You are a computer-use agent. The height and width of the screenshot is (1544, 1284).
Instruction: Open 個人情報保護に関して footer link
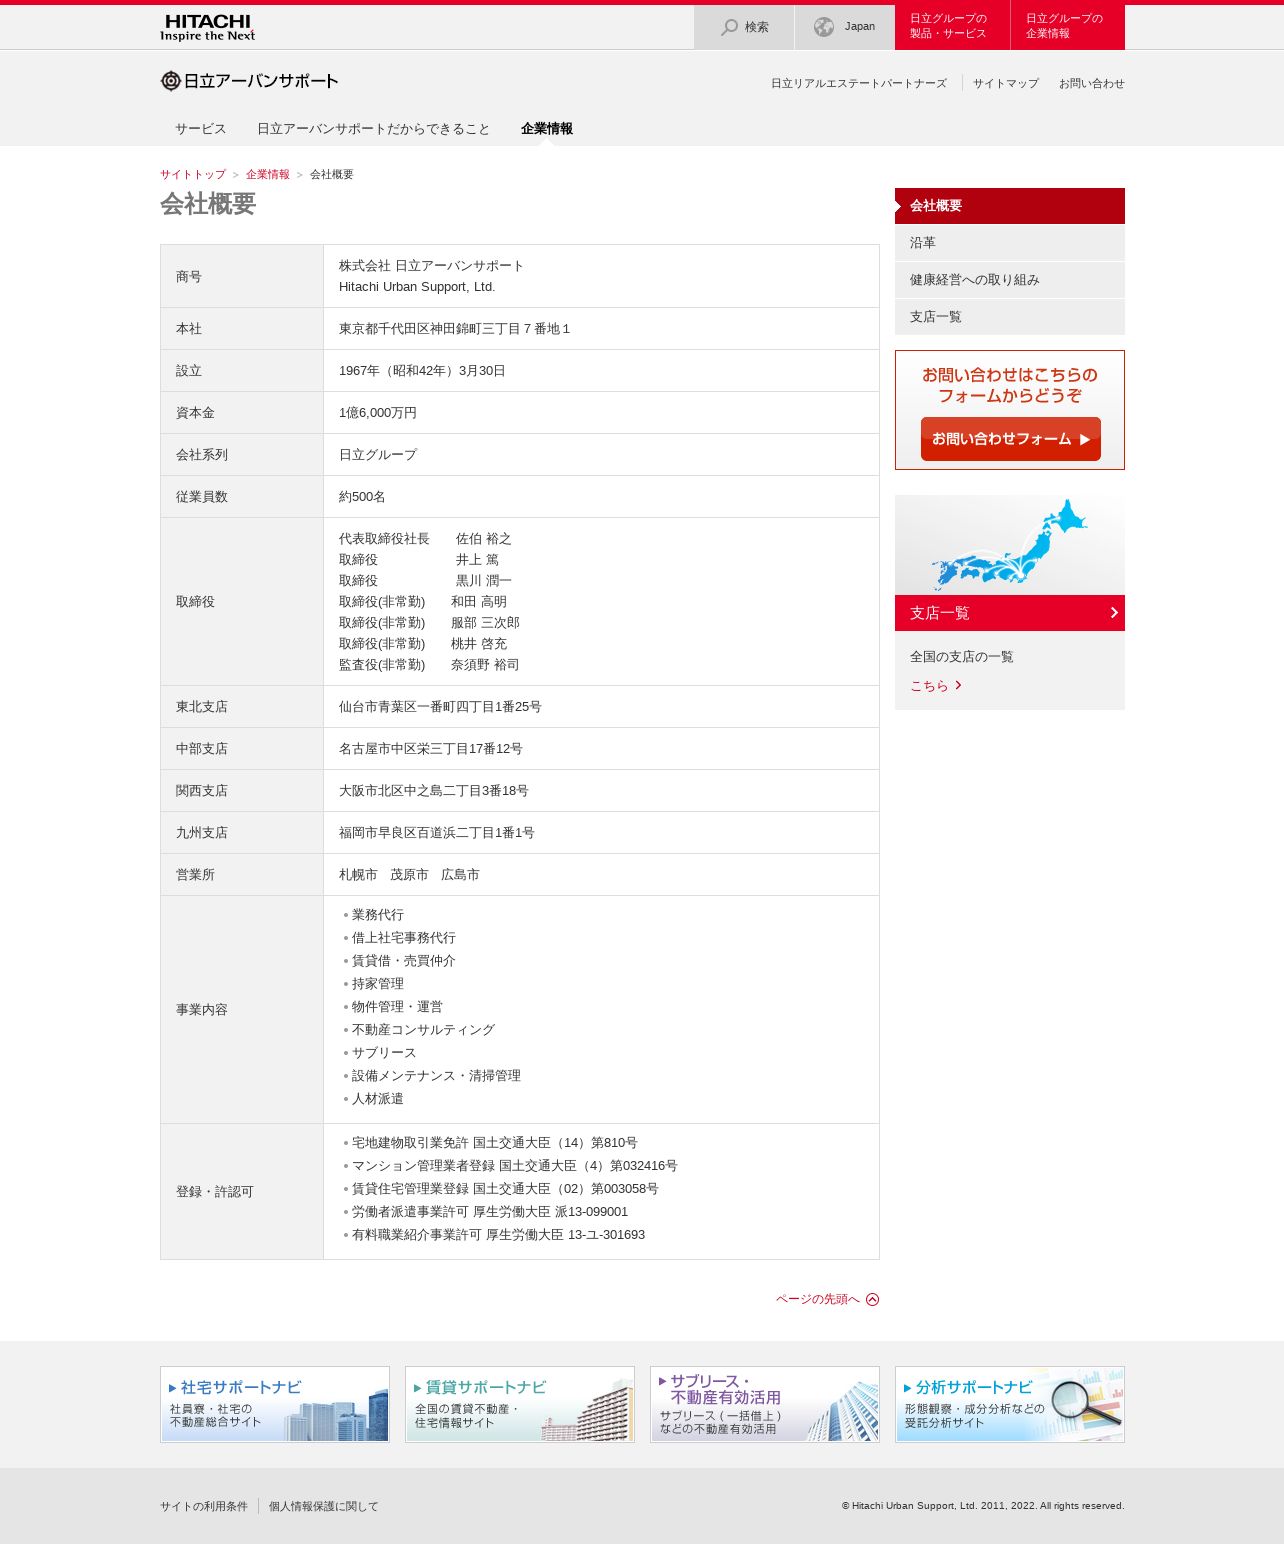point(324,1506)
